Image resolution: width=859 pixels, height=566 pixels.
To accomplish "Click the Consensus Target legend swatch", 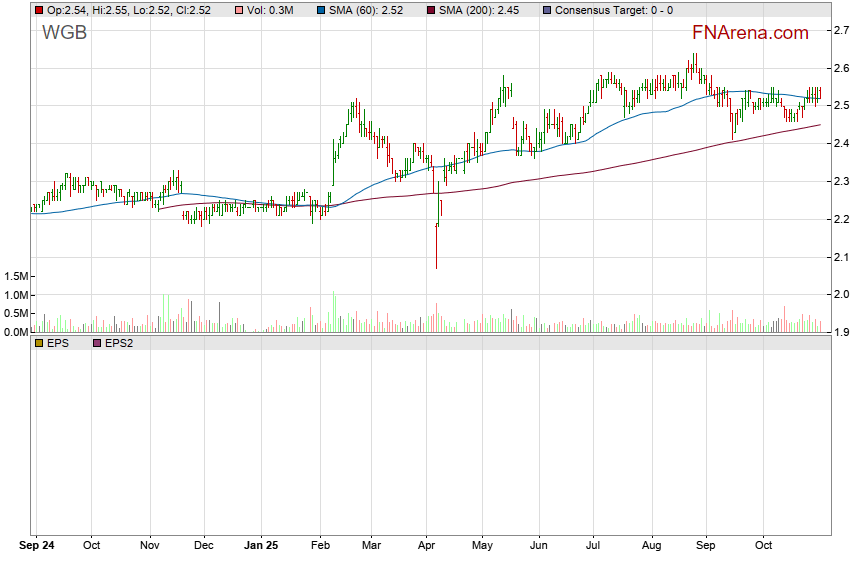I will (545, 10).
